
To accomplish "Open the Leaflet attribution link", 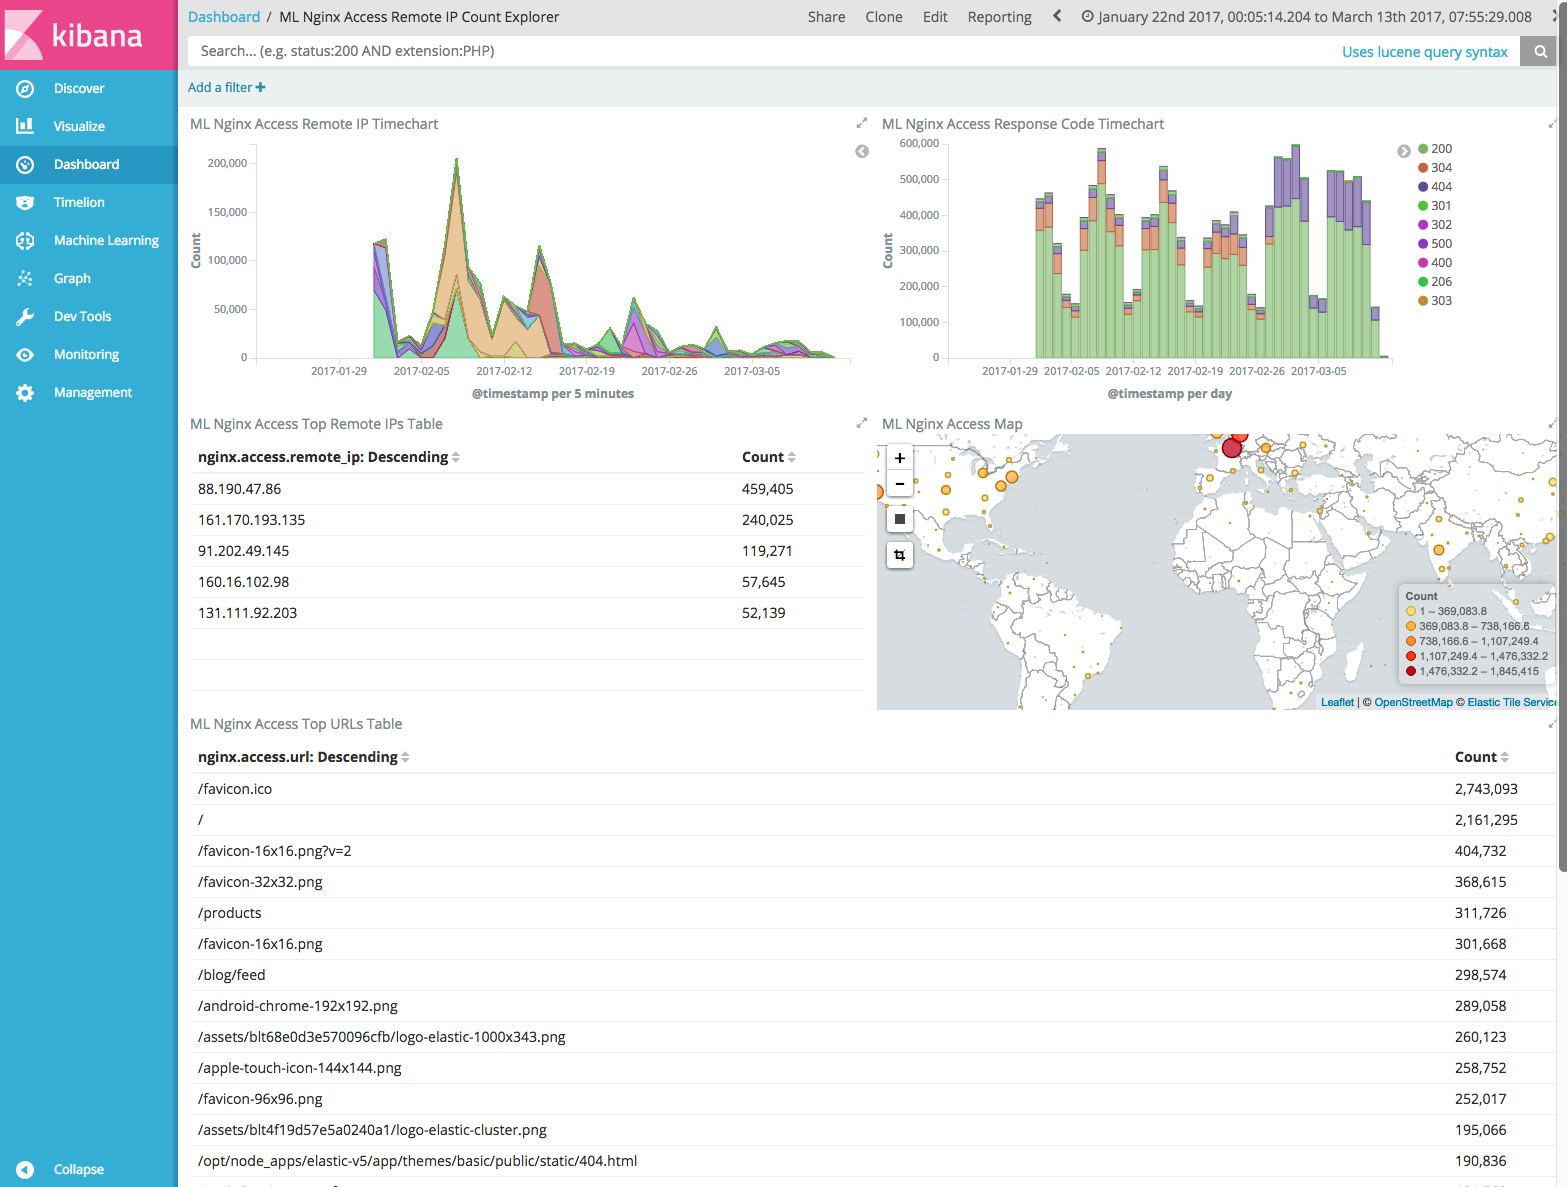I will click(x=1337, y=702).
